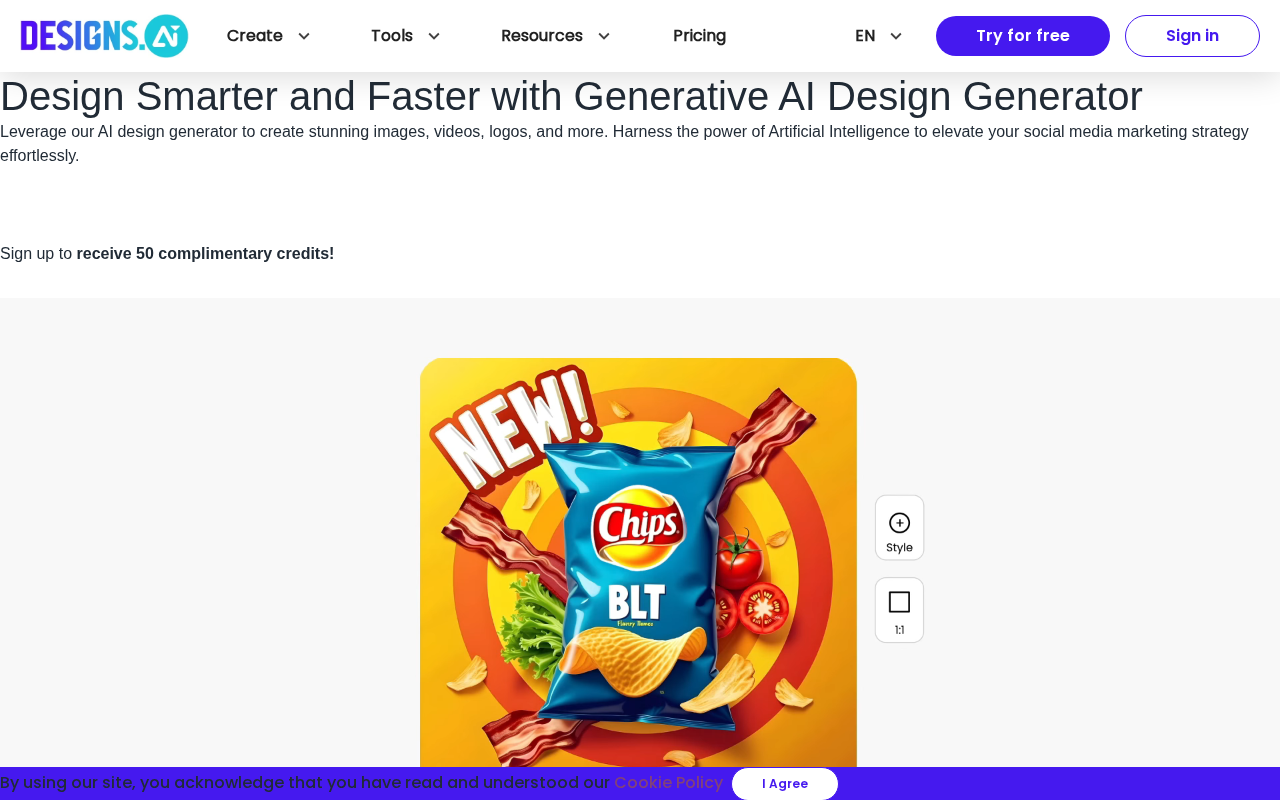Click the Designs.AI logo
This screenshot has height=800, width=1280.
[x=104, y=36]
